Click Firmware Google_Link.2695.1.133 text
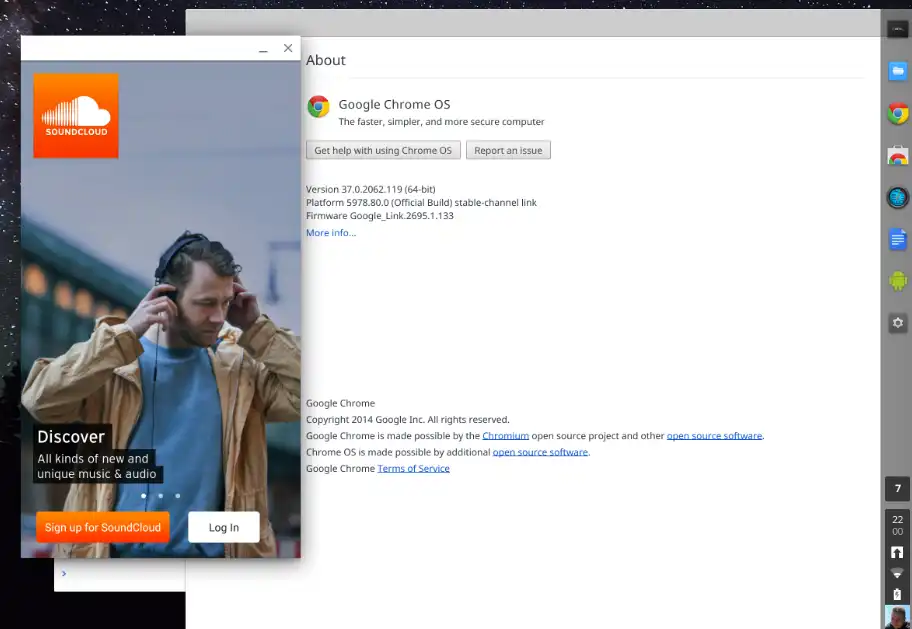Image resolution: width=912 pixels, height=629 pixels. 380,215
